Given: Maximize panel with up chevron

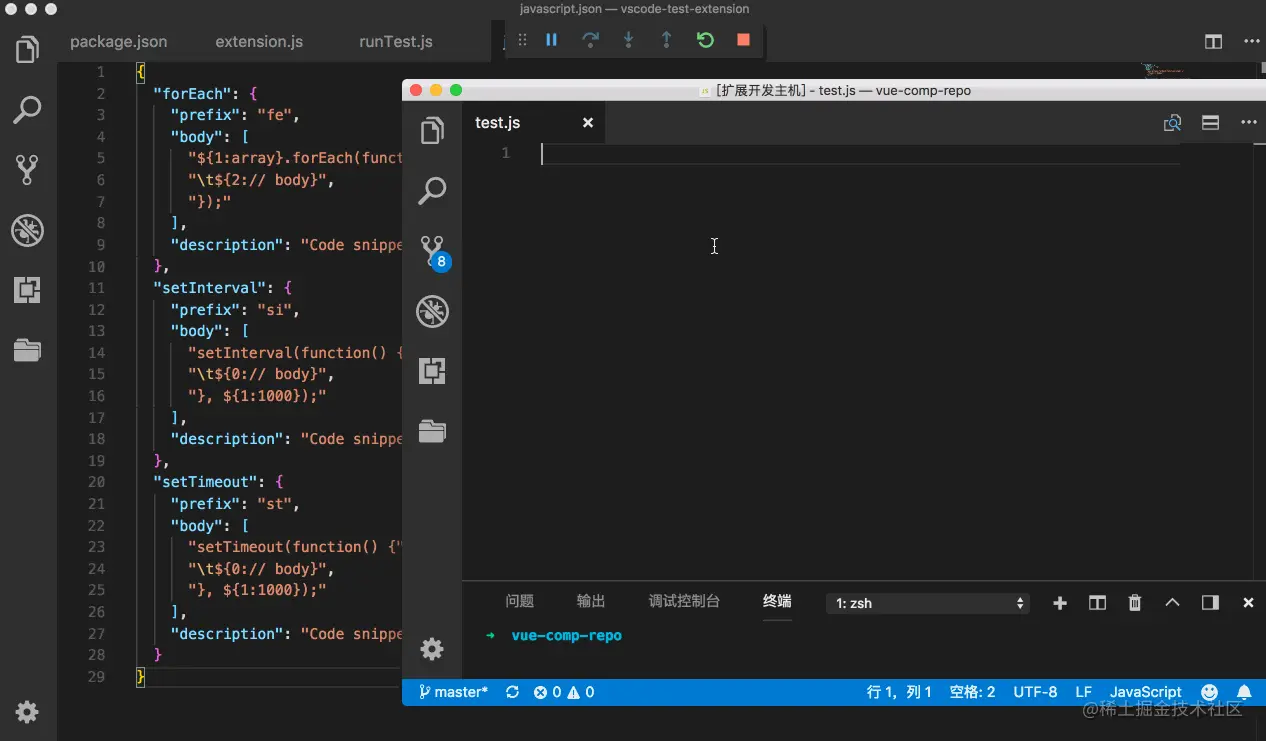Looking at the screenshot, I should tap(1173, 603).
